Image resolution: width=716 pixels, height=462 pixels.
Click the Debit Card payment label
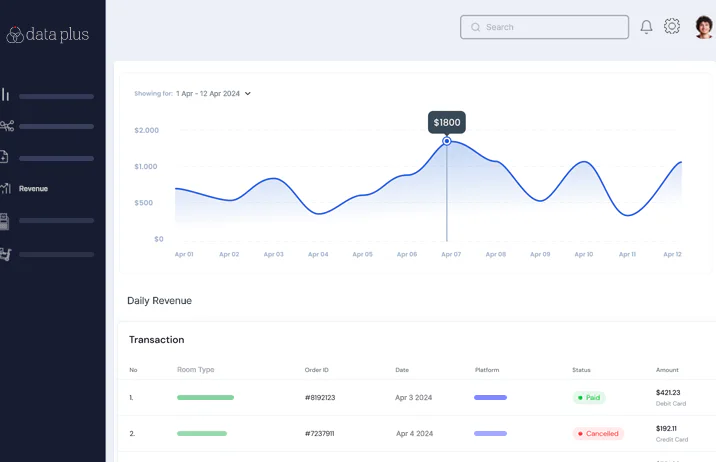[x=671, y=404]
